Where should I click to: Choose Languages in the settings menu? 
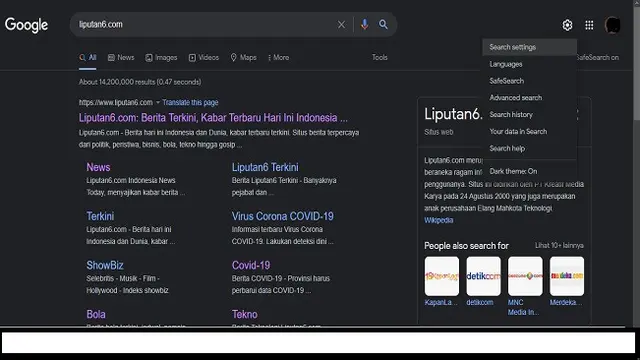tap(529, 64)
